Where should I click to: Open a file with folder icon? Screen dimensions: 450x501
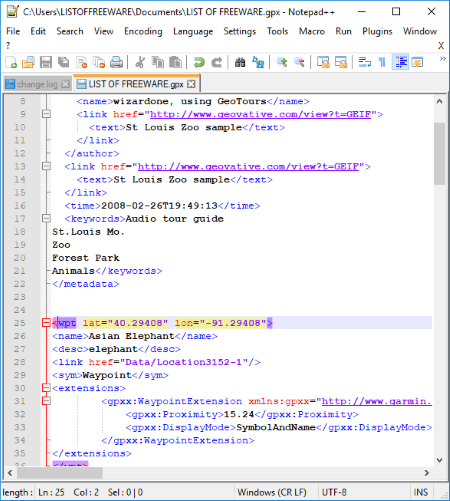pos(28,62)
